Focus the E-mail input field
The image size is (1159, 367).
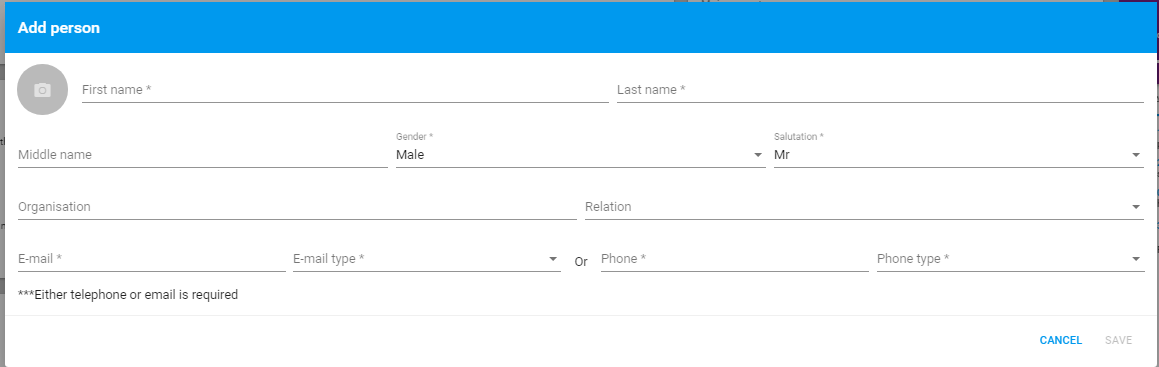(152, 258)
